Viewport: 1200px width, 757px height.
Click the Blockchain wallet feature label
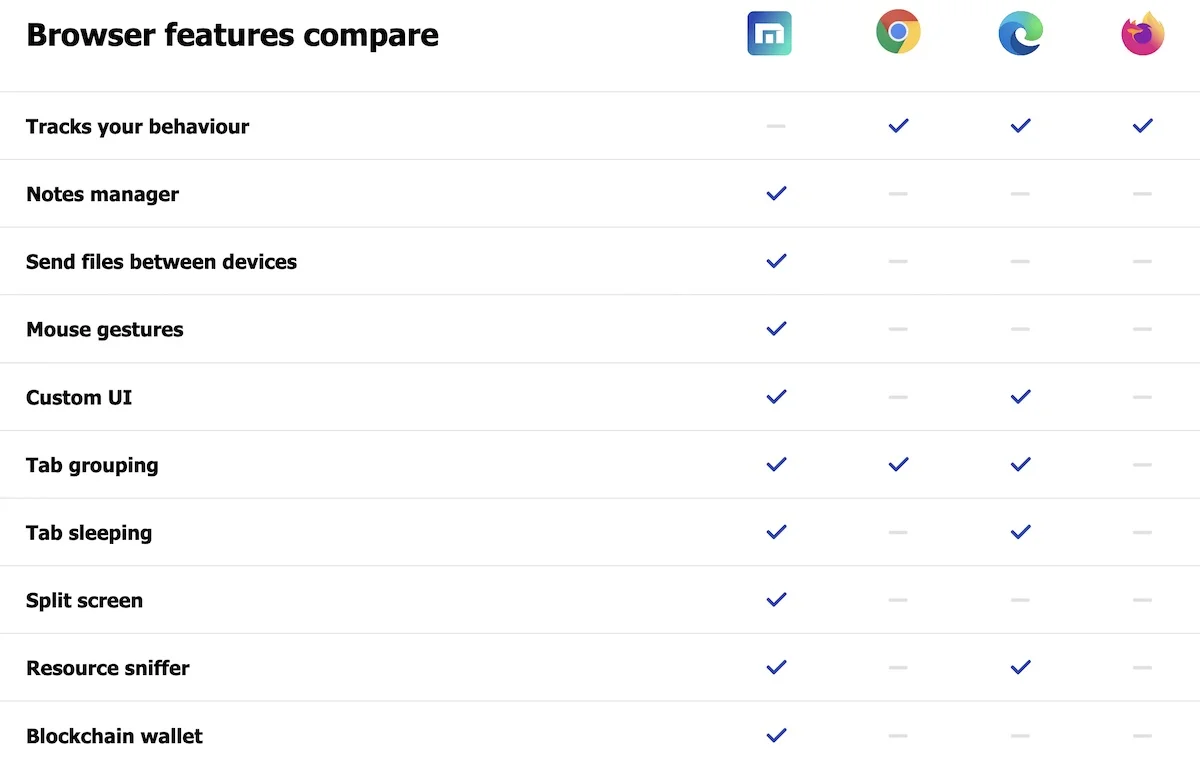(x=114, y=736)
